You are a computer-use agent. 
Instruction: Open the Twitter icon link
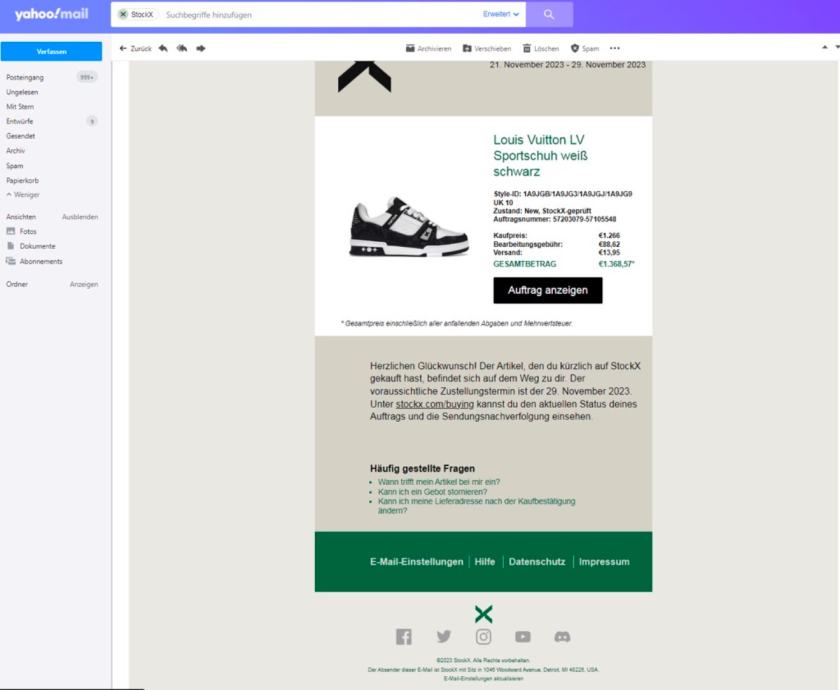pos(444,636)
